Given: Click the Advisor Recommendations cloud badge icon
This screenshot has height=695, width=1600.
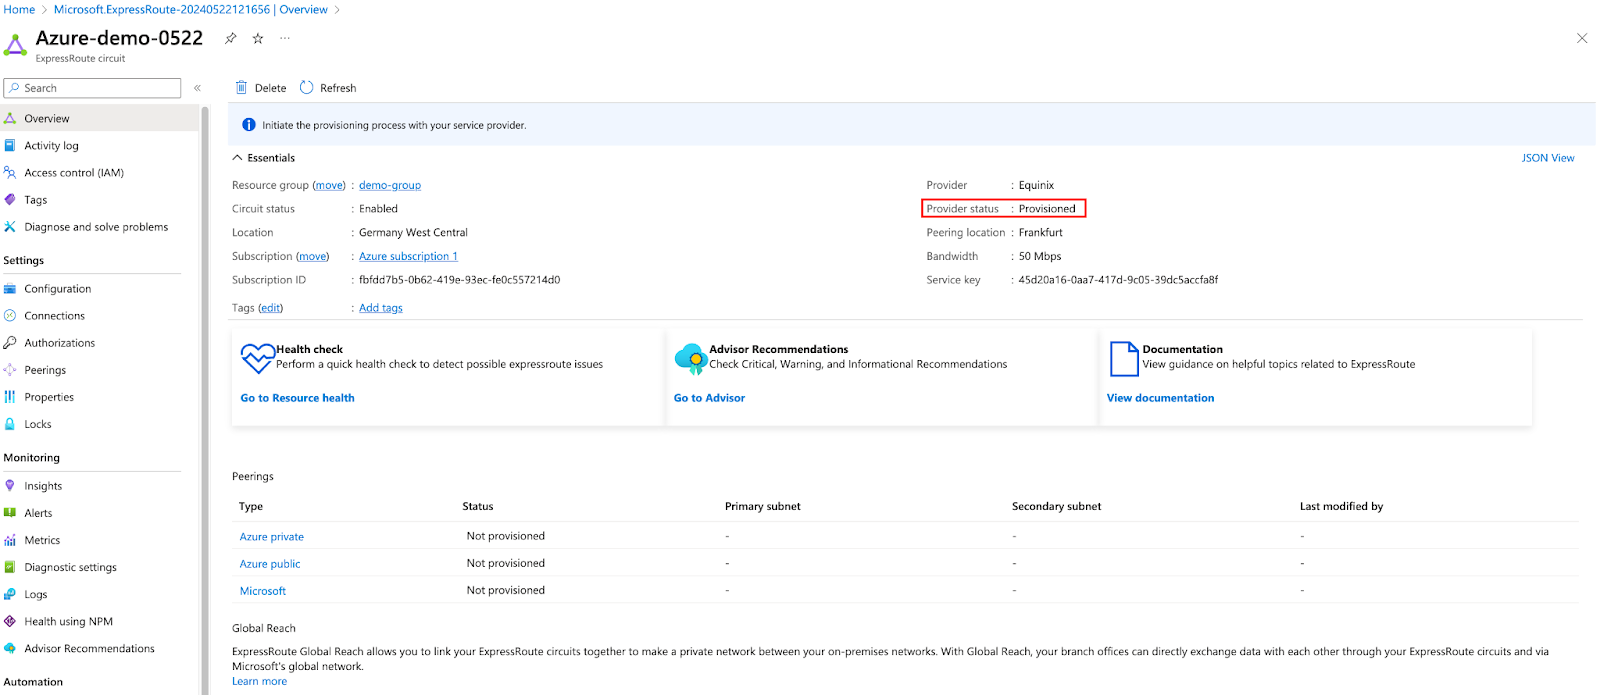Looking at the screenshot, I should [x=691, y=358].
